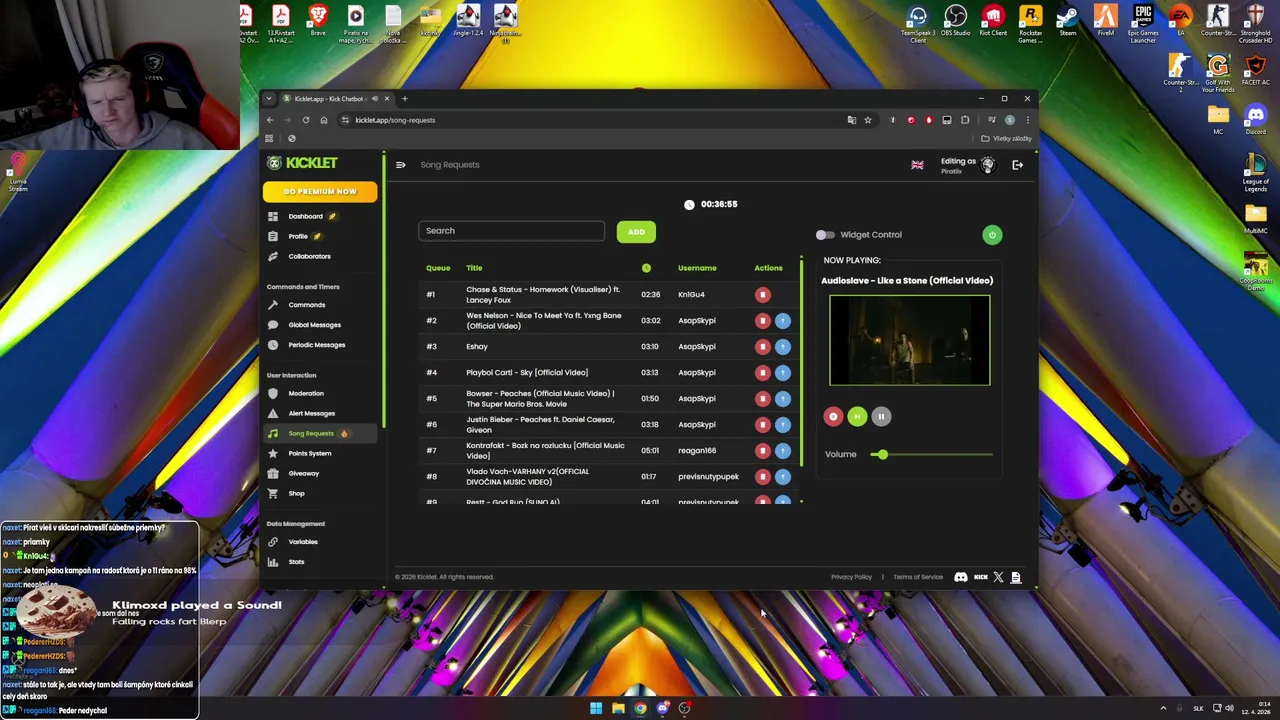Image resolution: width=1280 pixels, height=720 pixels.
Task: Delete Justin Bieber Peaches request
Action: [763, 424]
